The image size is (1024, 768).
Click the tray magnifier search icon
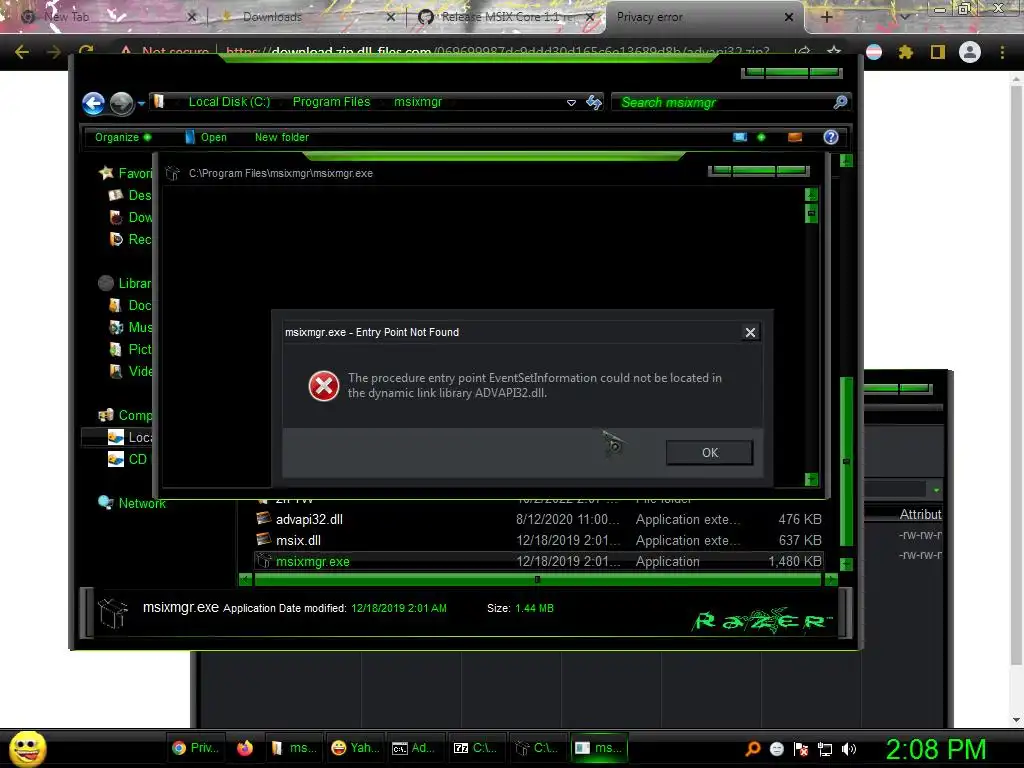(753, 748)
